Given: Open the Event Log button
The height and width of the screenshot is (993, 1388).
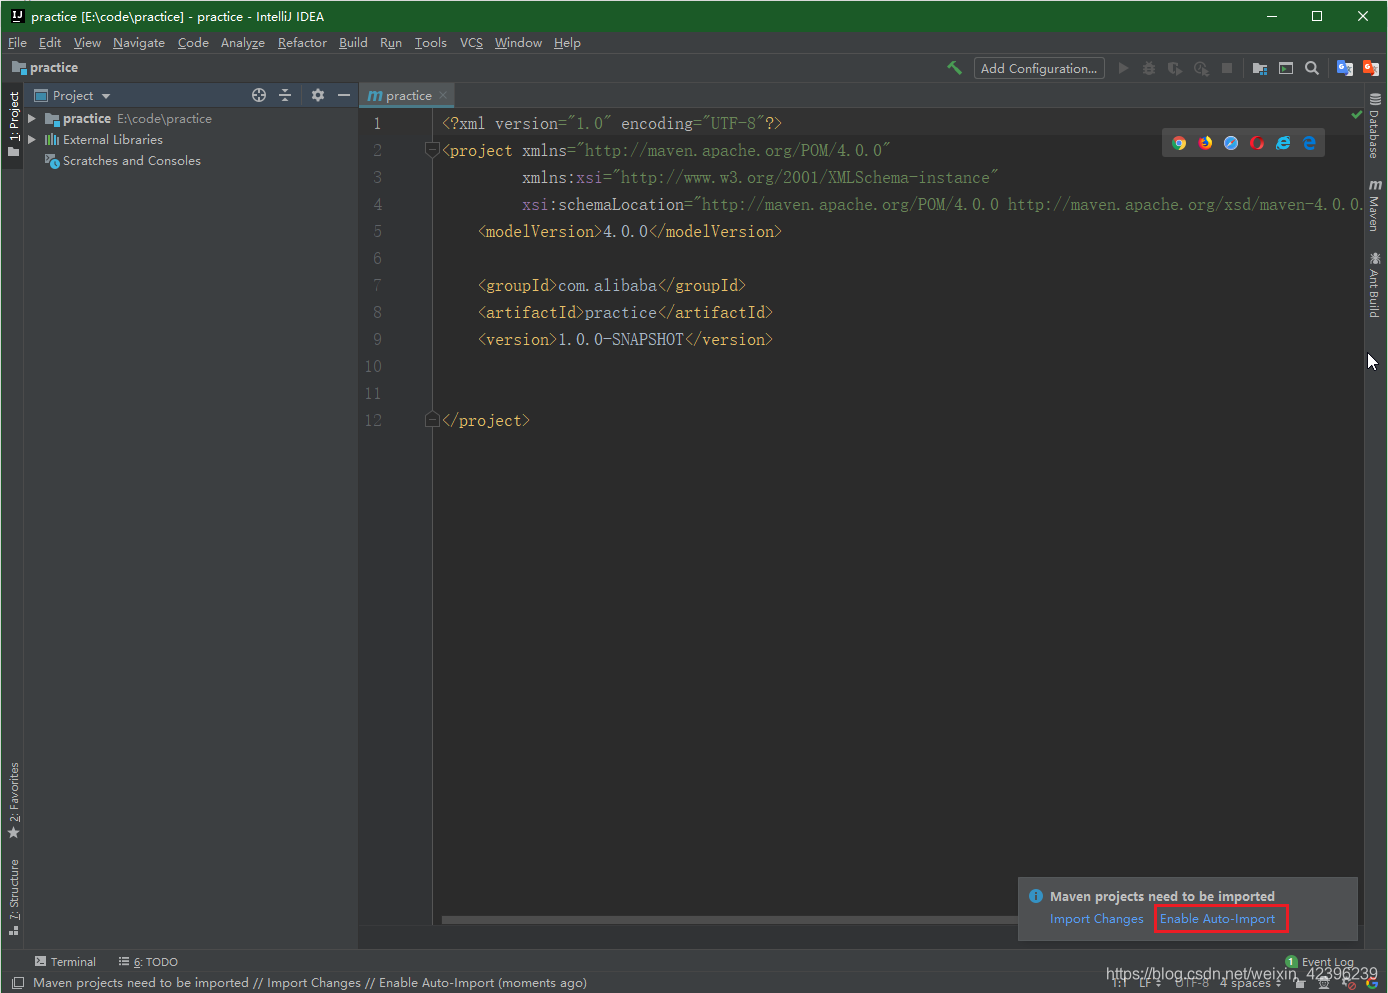Looking at the screenshot, I should [x=1320, y=962].
